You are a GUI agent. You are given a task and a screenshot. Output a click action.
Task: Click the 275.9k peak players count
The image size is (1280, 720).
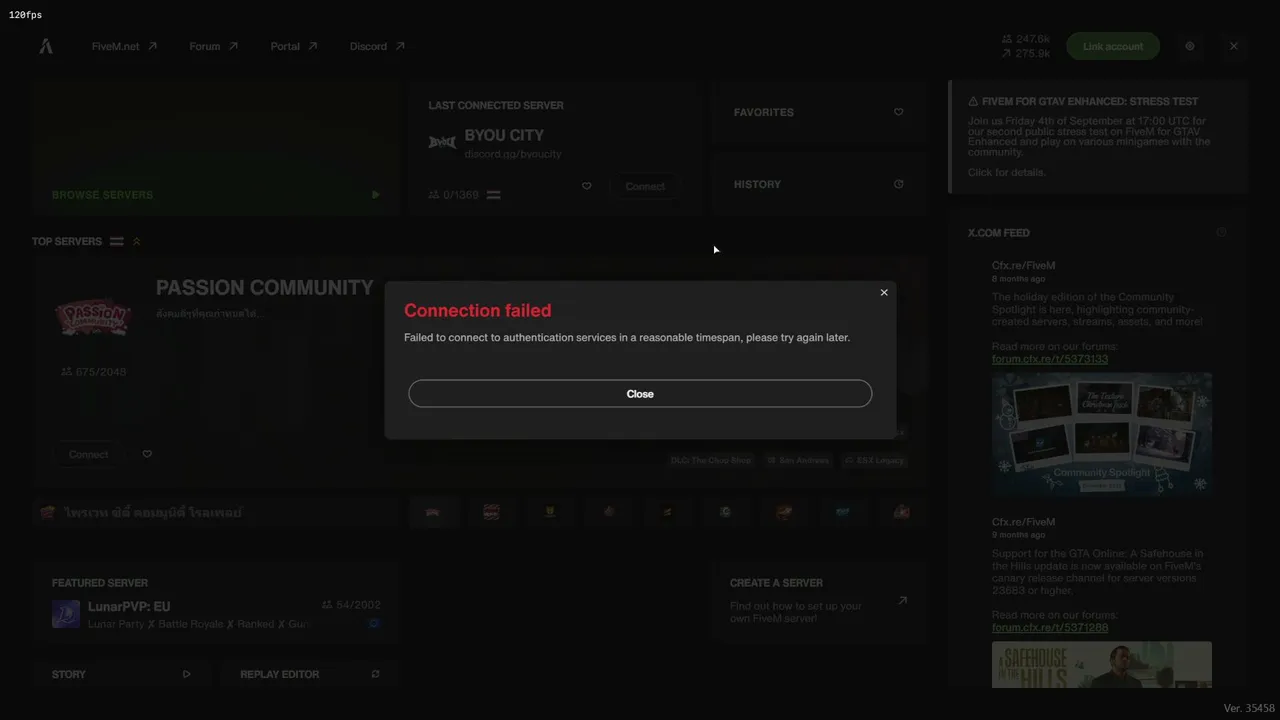coord(1026,54)
